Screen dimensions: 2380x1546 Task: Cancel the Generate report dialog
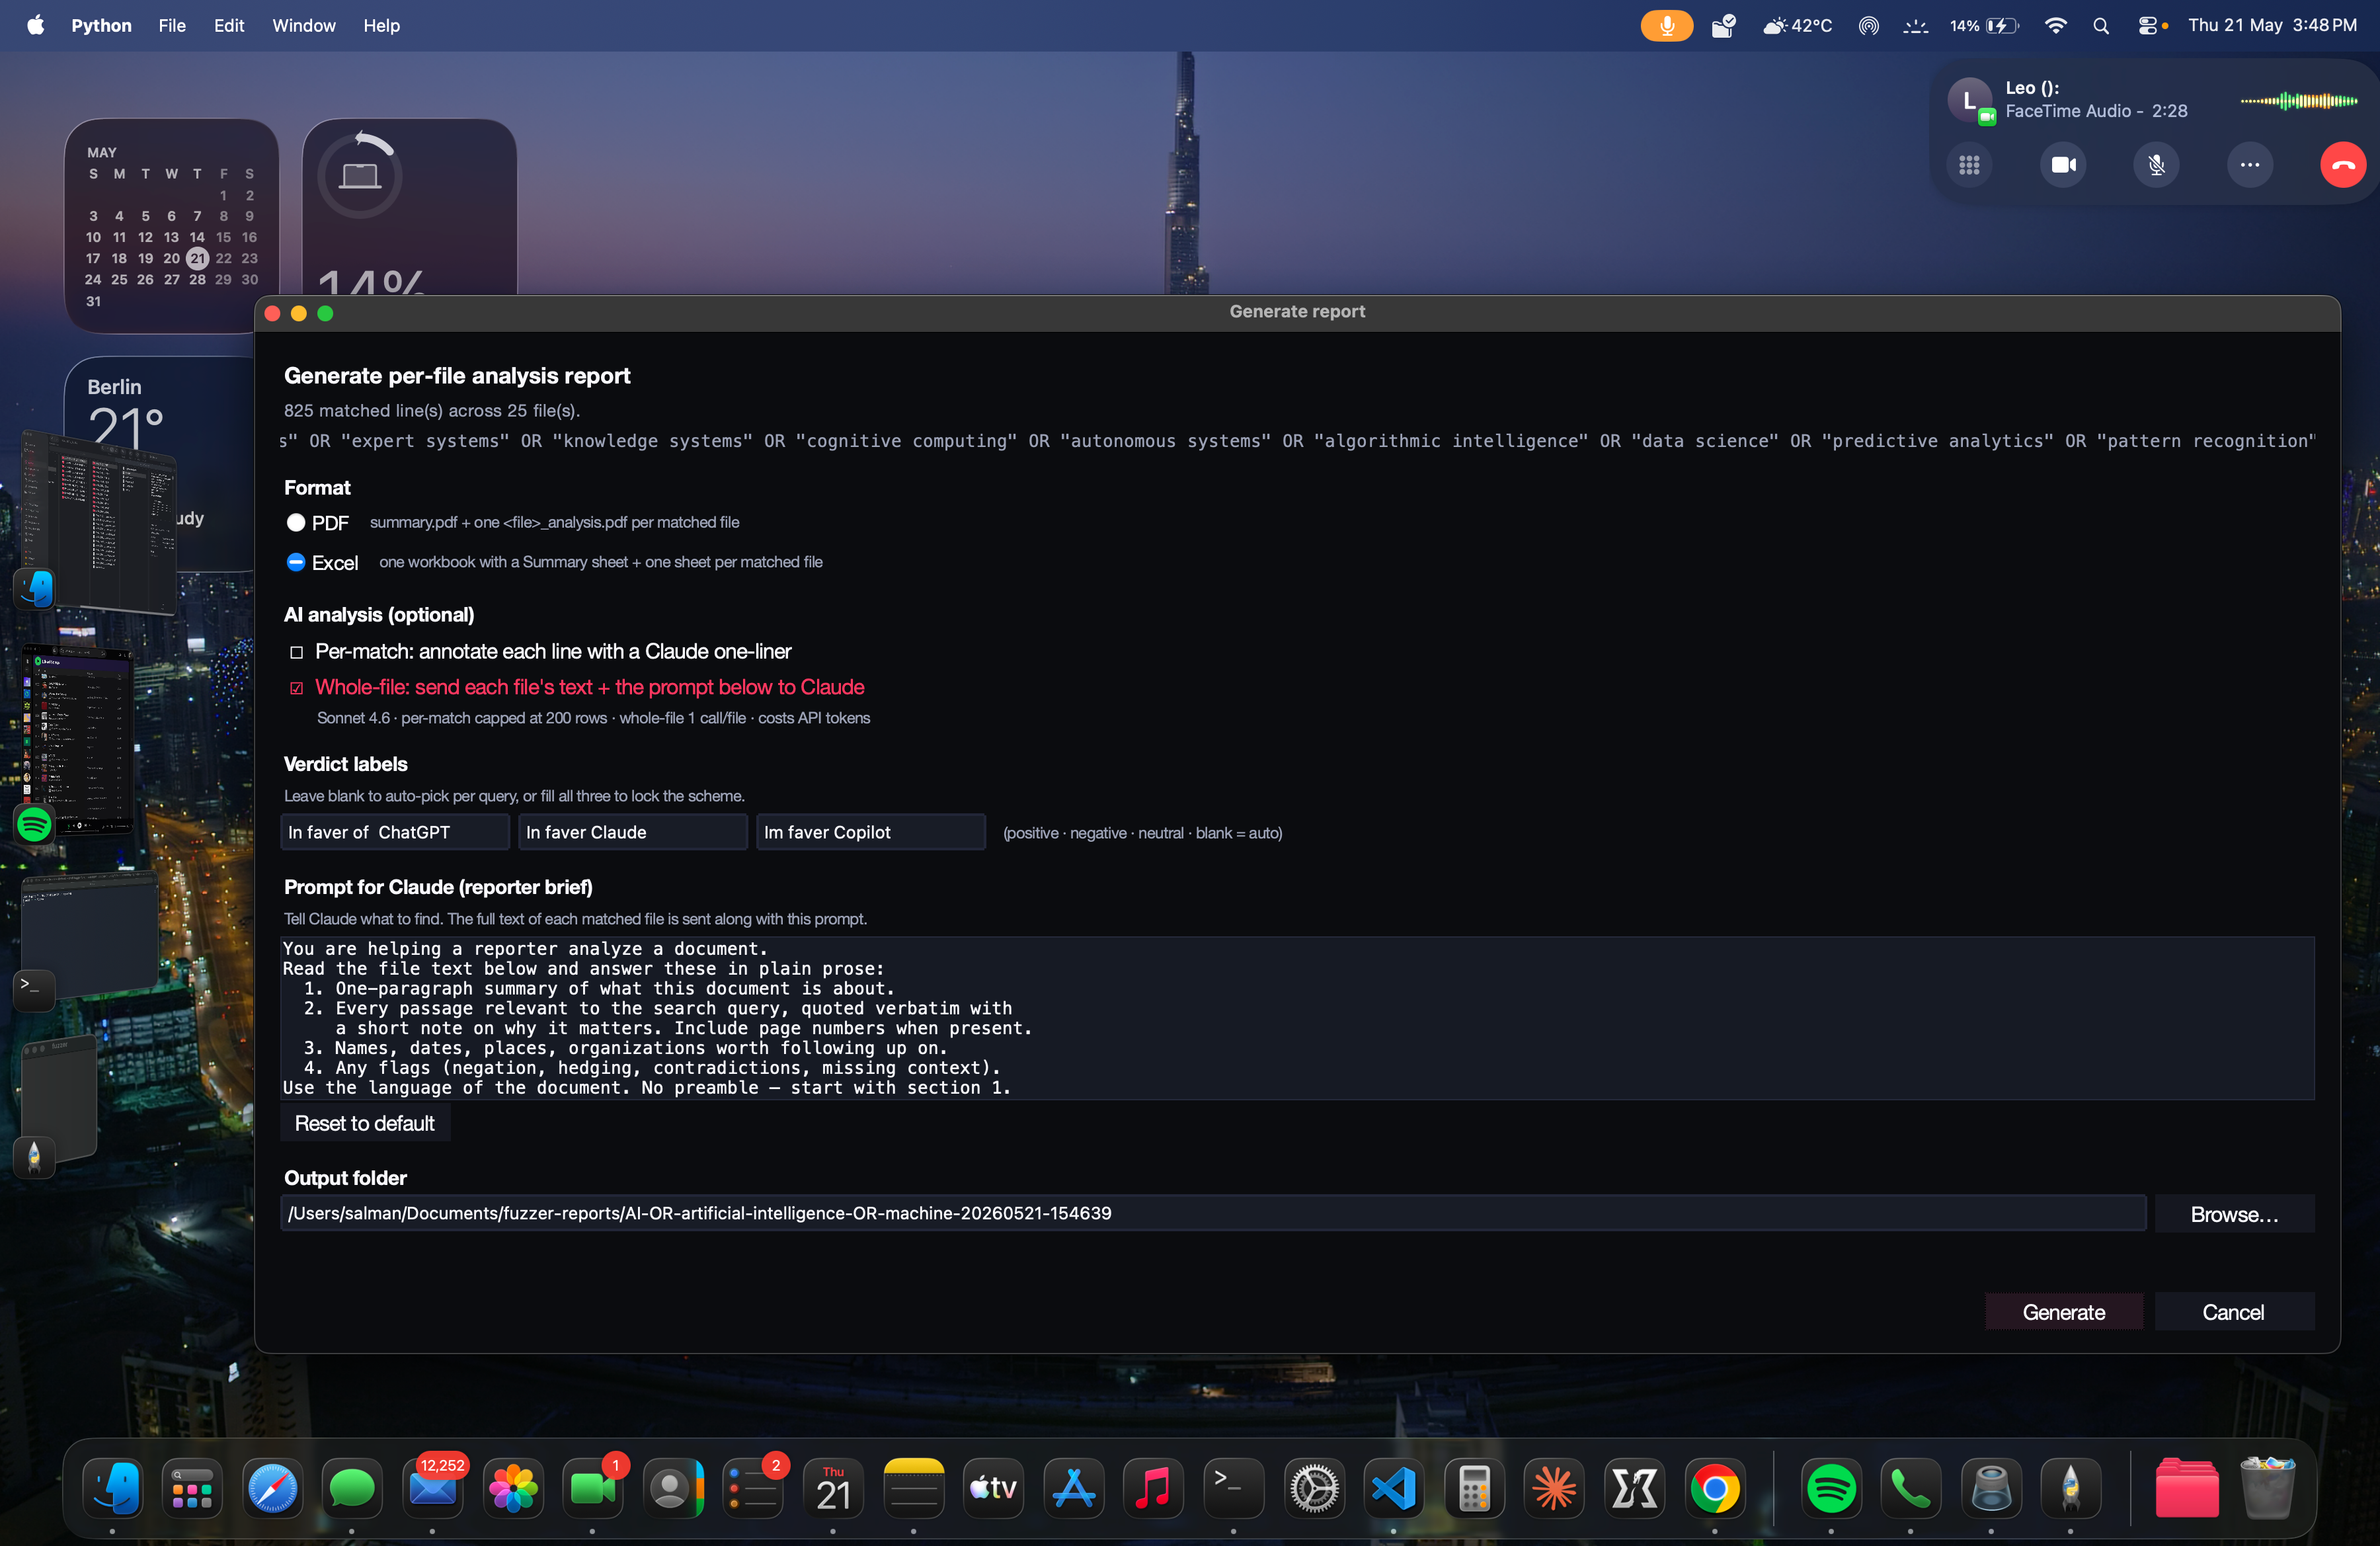(2234, 1312)
